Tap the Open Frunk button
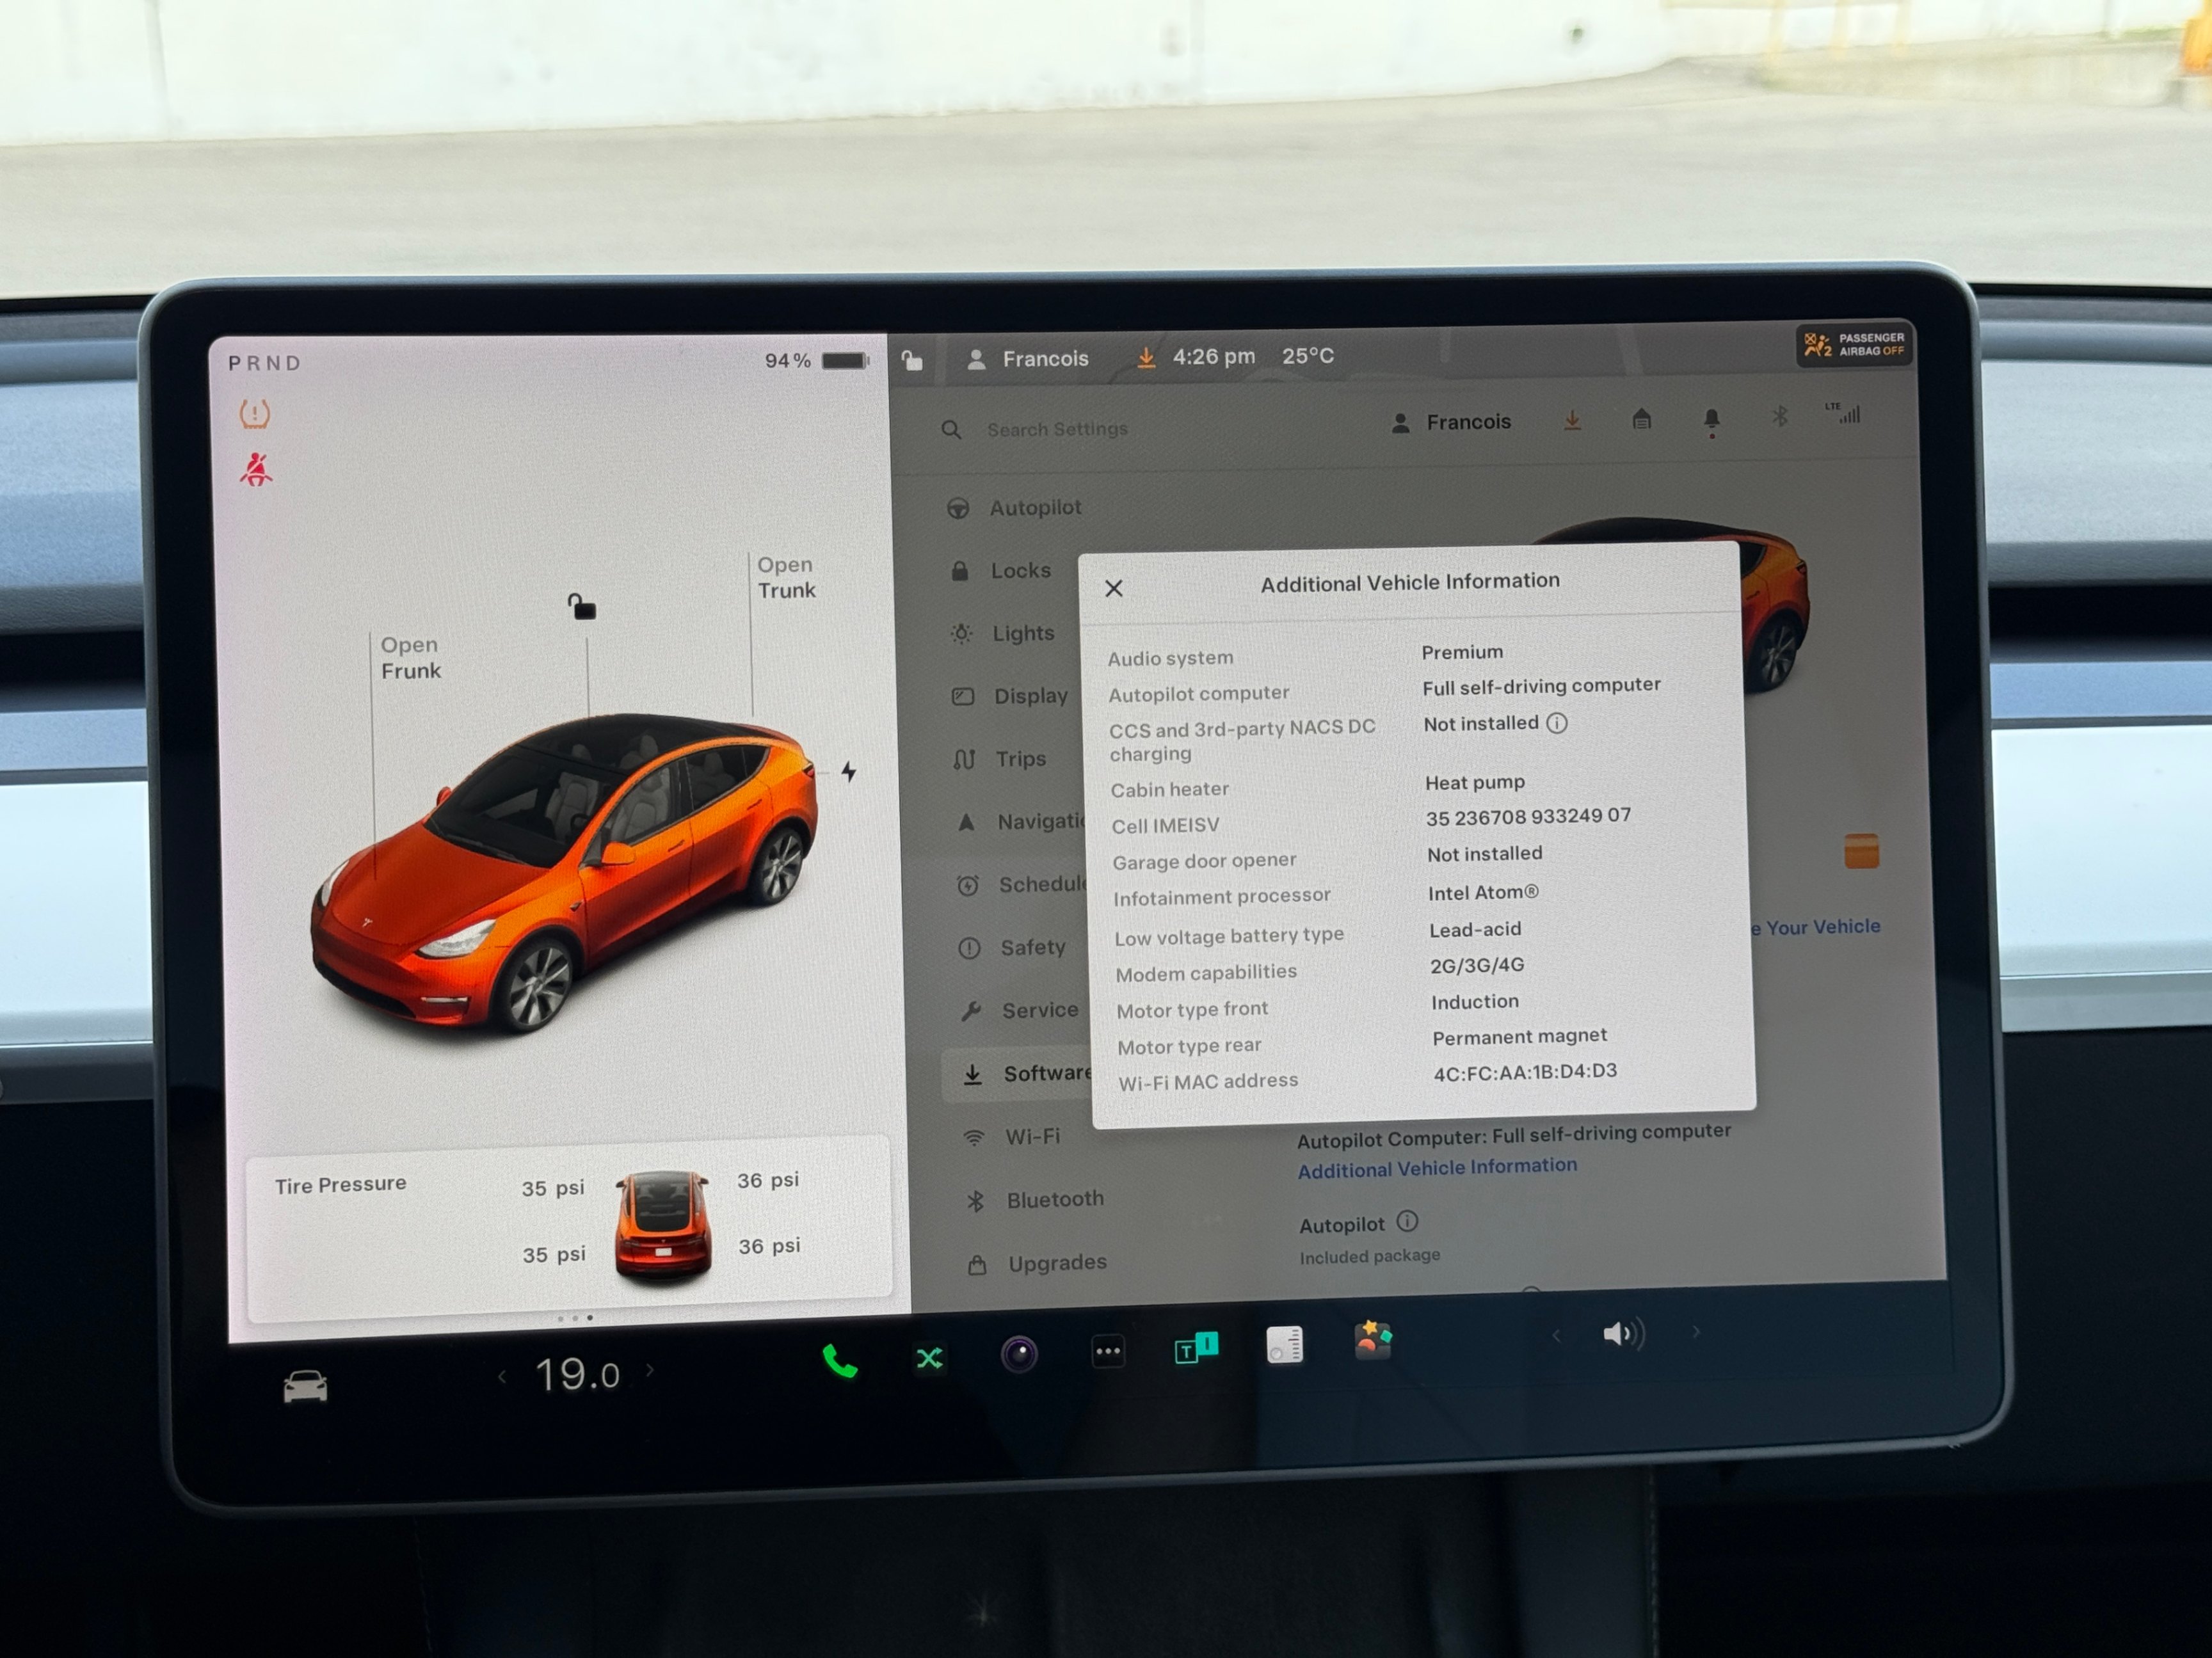 pos(410,658)
